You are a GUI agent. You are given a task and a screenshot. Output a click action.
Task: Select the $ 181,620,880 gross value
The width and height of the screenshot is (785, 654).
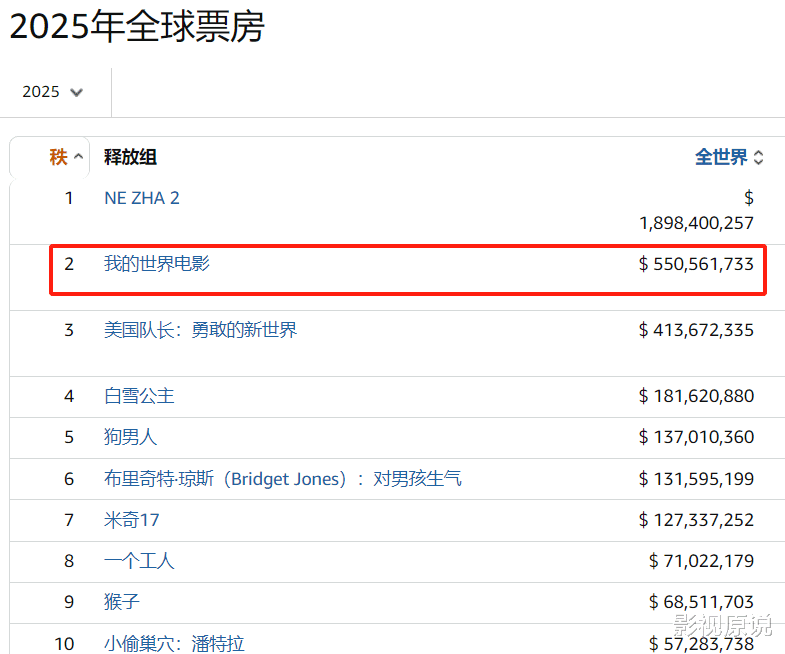coord(696,396)
